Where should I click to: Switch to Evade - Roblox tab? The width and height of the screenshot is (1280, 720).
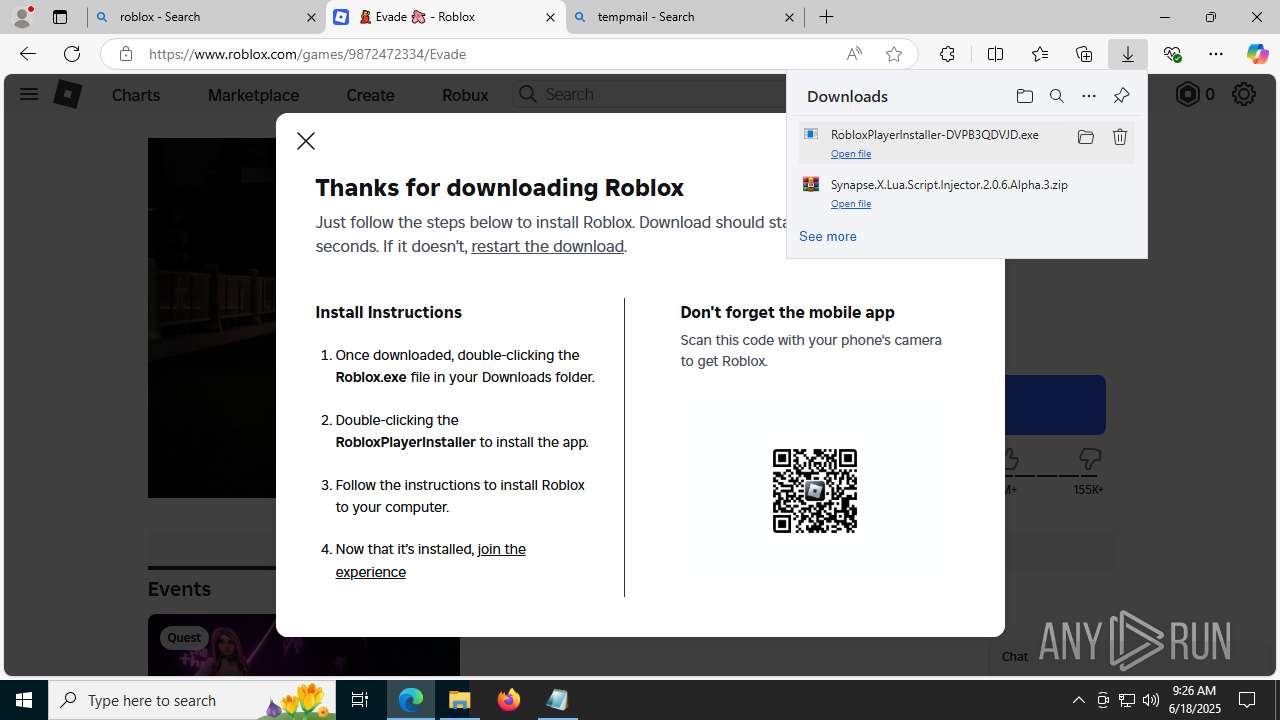pos(446,17)
